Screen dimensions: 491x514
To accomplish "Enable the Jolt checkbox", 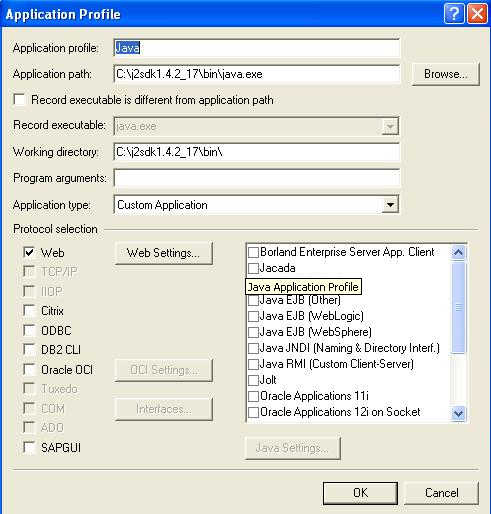I will (253, 380).
